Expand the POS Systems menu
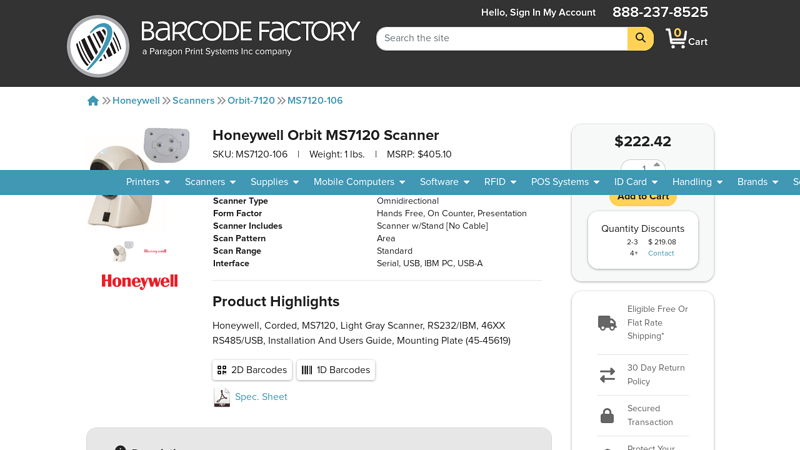800x450 pixels. 565,182
